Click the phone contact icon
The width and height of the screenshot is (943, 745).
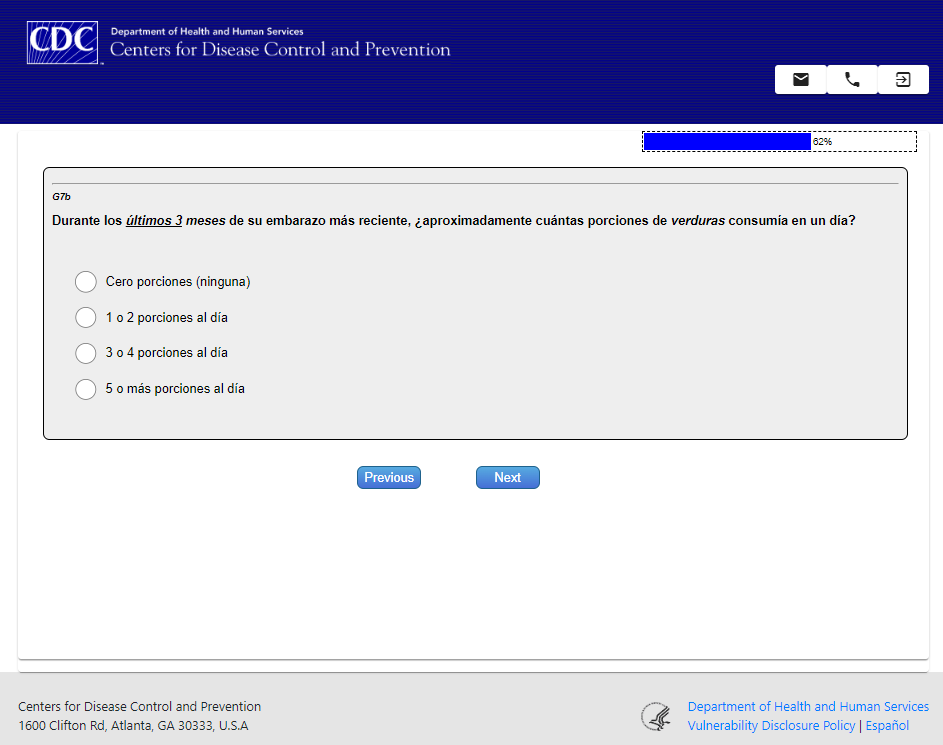(852, 79)
